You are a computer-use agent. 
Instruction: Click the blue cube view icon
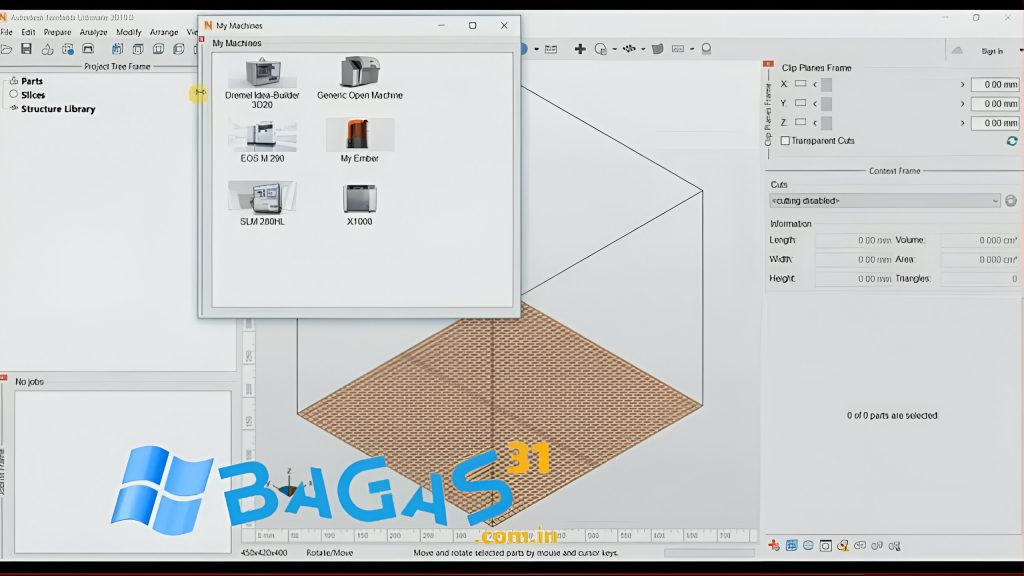coord(118,49)
